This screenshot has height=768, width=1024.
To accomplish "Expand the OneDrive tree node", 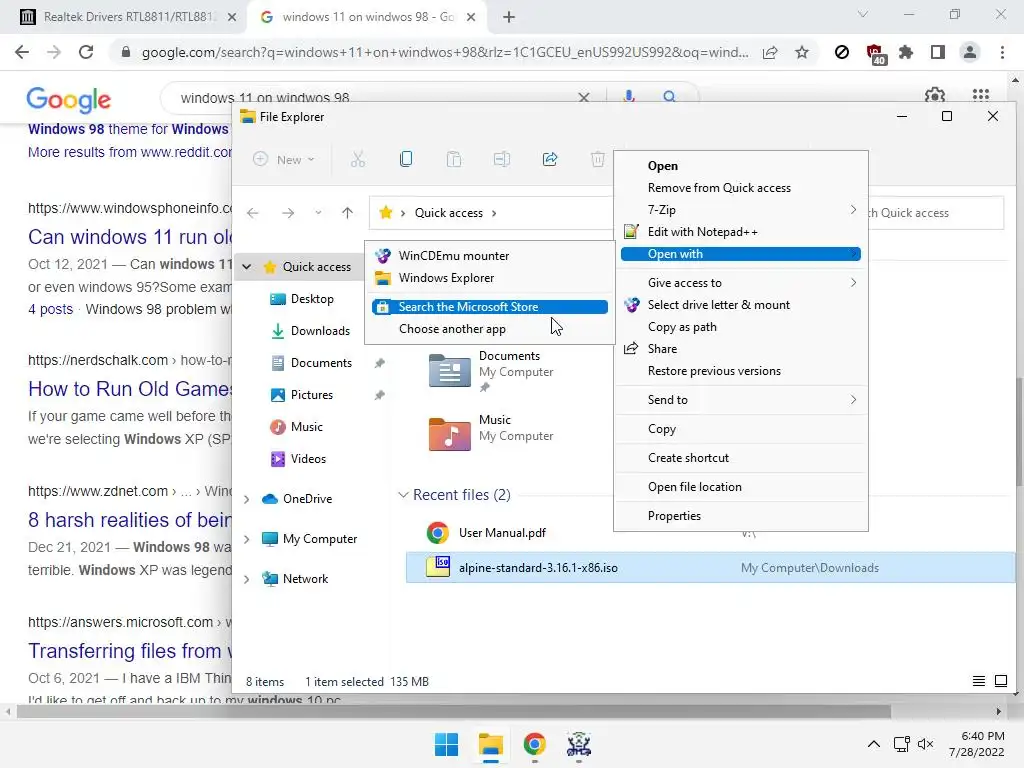I will coord(246,499).
